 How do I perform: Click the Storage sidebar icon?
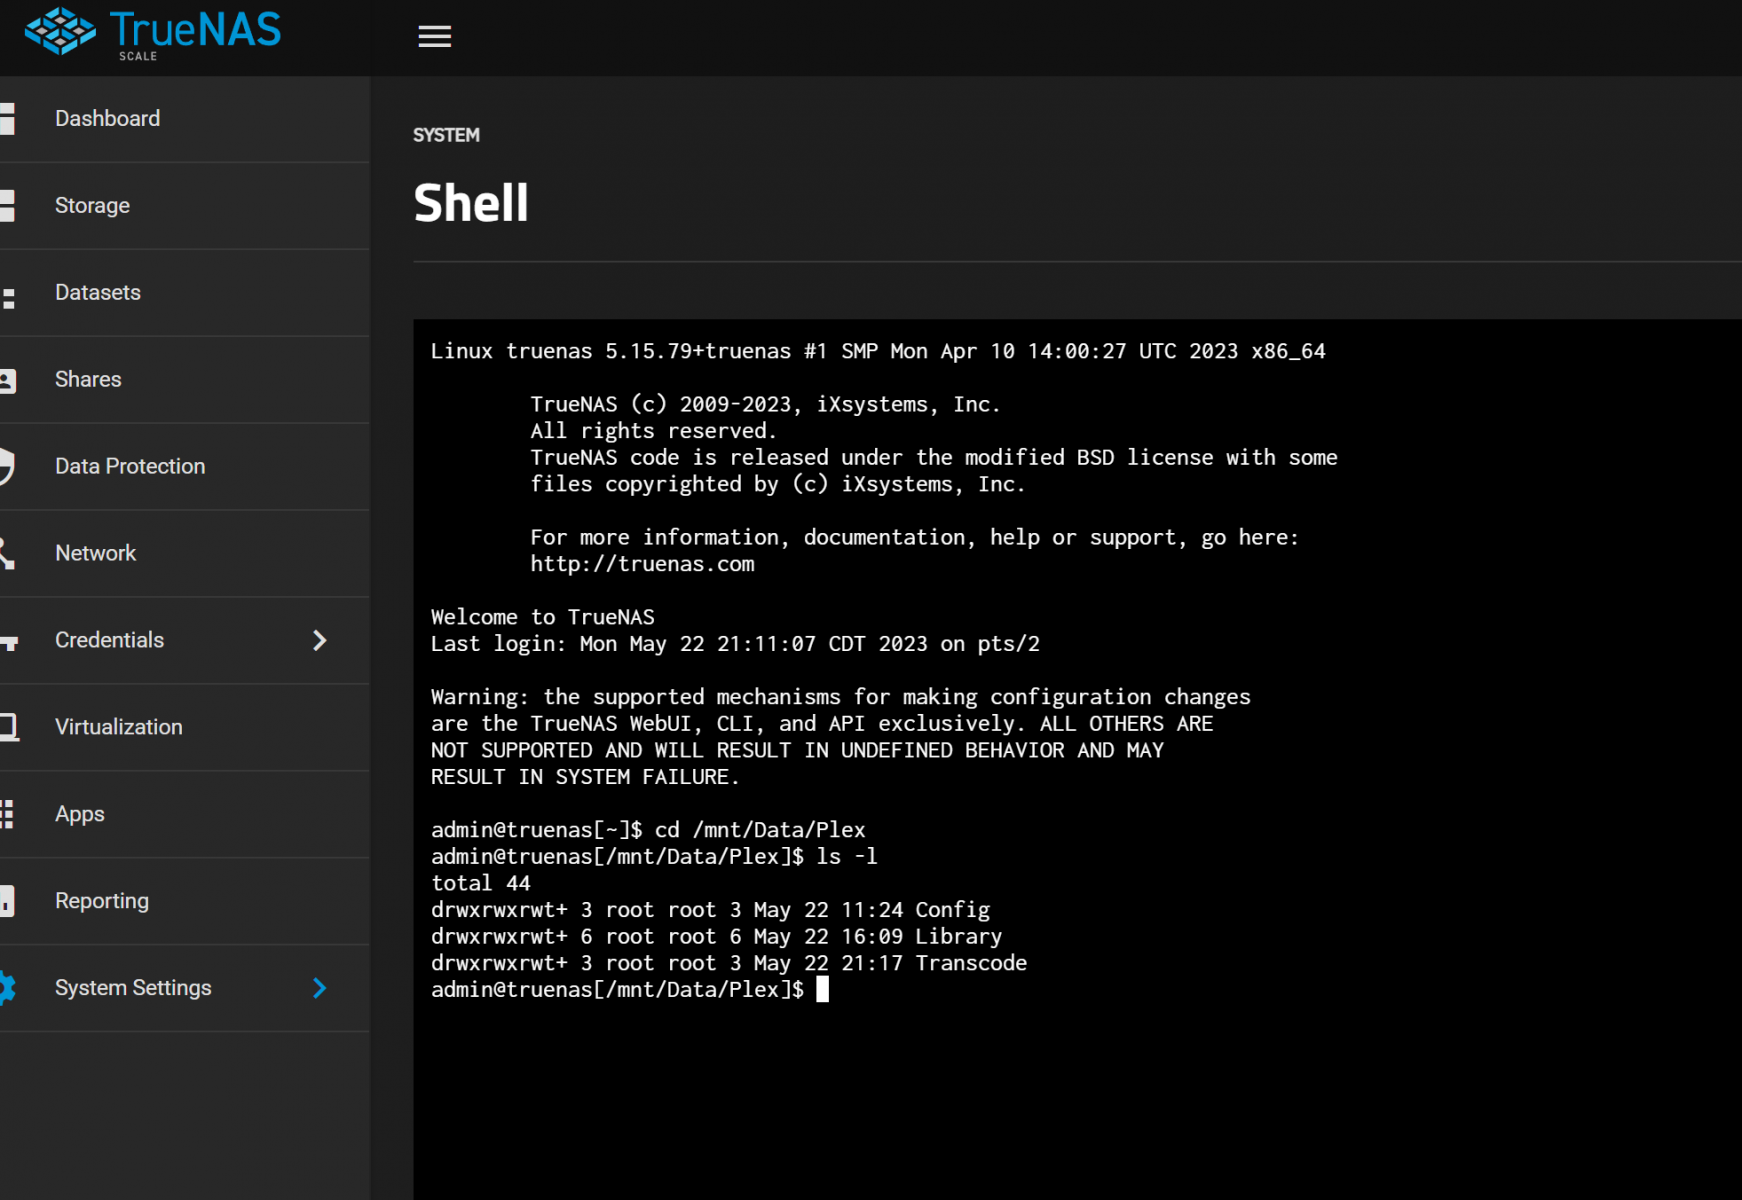[x=7, y=206]
